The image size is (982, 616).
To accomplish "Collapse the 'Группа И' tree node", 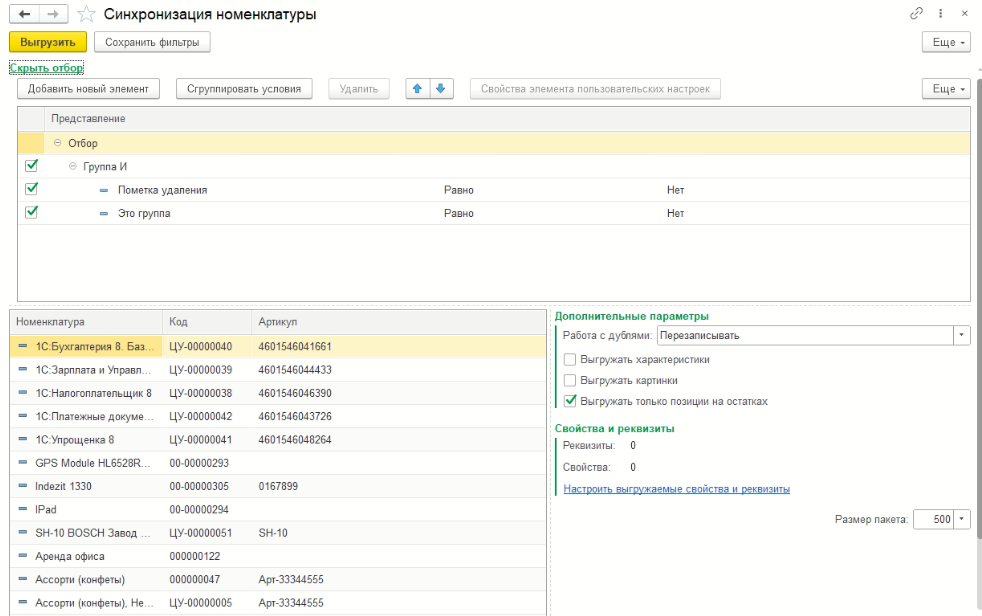I will [x=73, y=166].
